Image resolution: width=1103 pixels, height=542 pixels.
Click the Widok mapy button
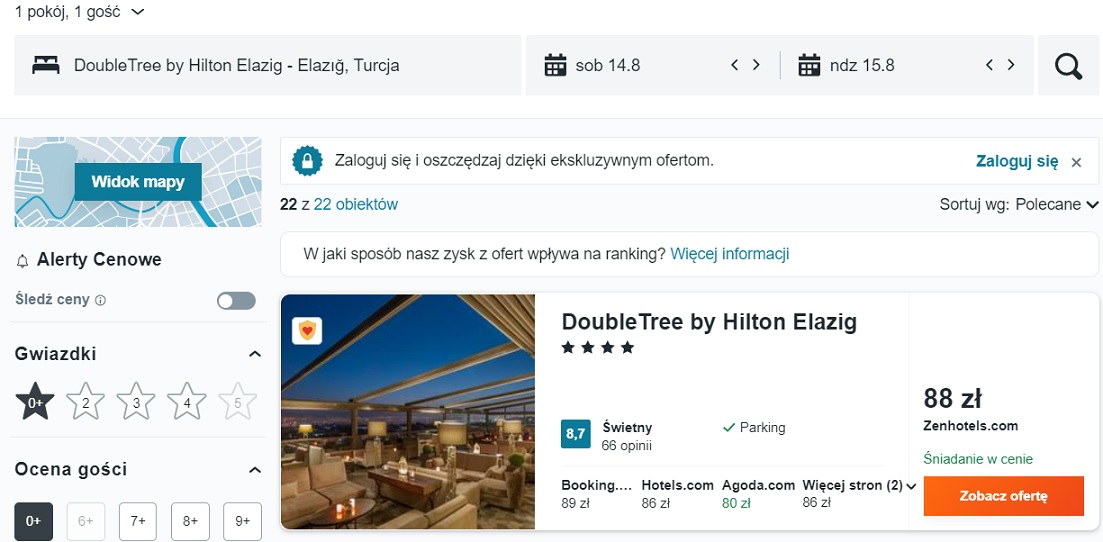(138, 182)
